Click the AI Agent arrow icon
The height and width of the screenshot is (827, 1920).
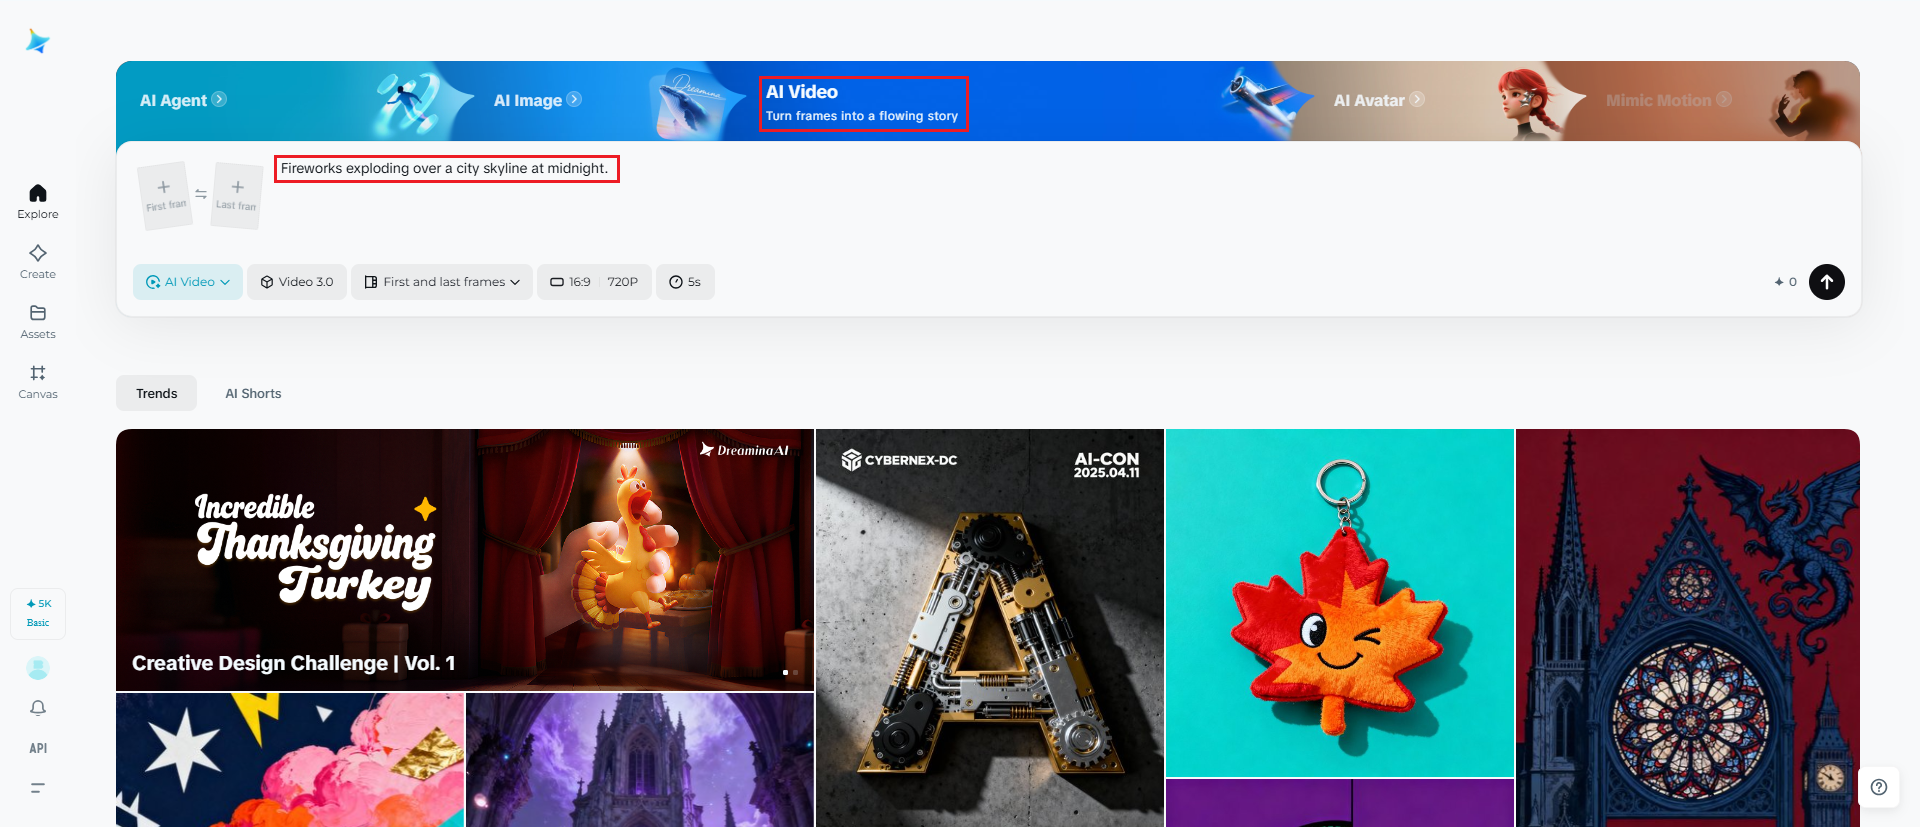click(x=219, y=99)
